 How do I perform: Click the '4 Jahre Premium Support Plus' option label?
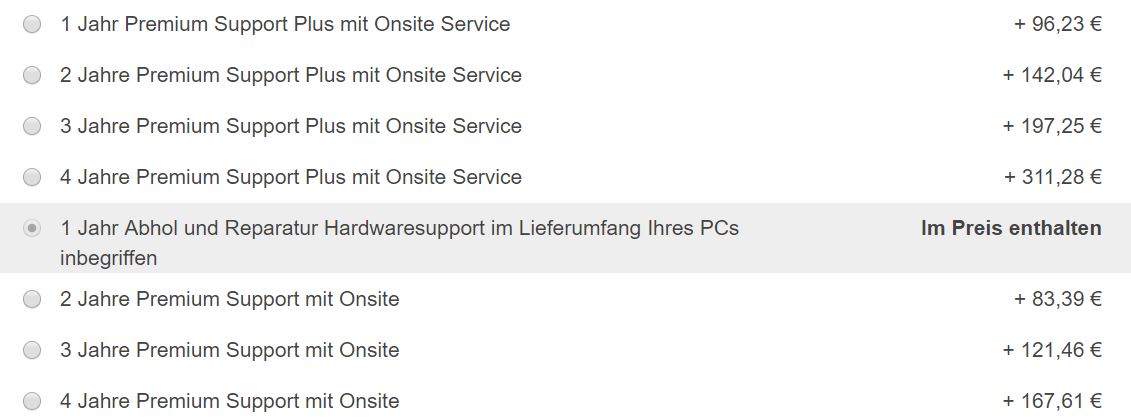coord(291,177)
